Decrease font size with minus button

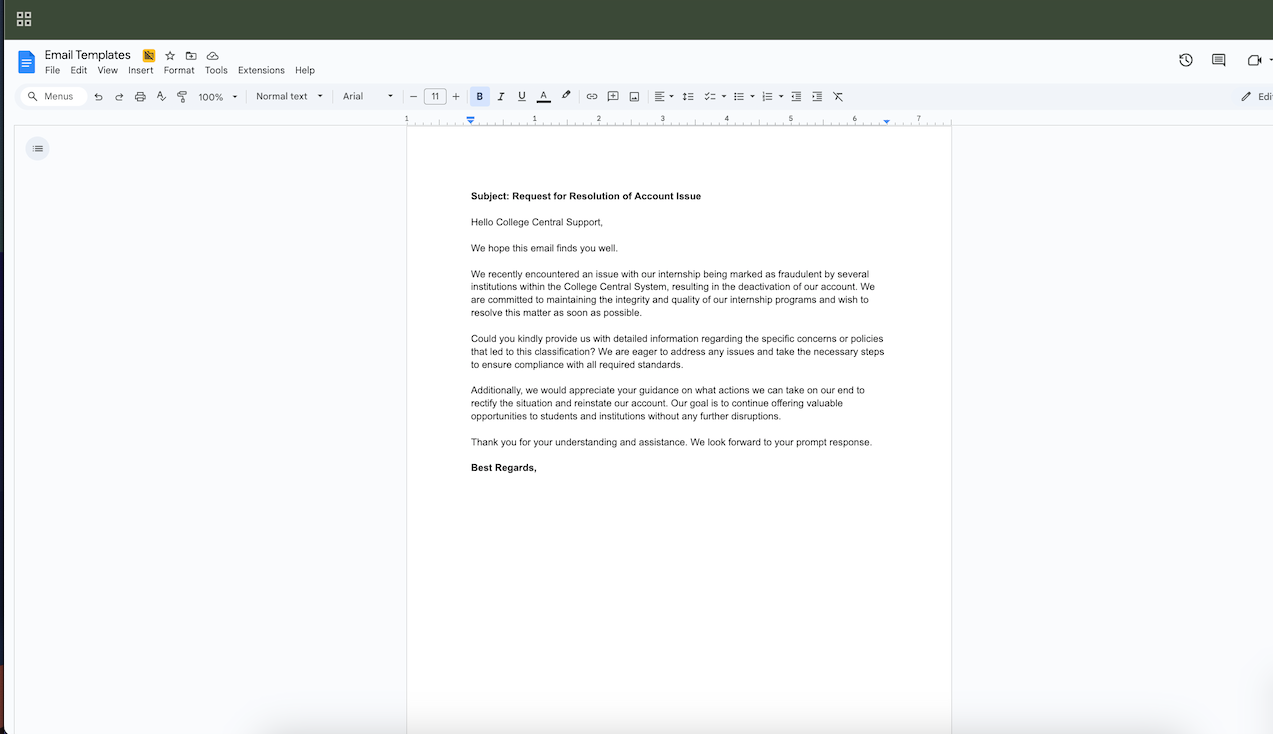click(413, 97)
